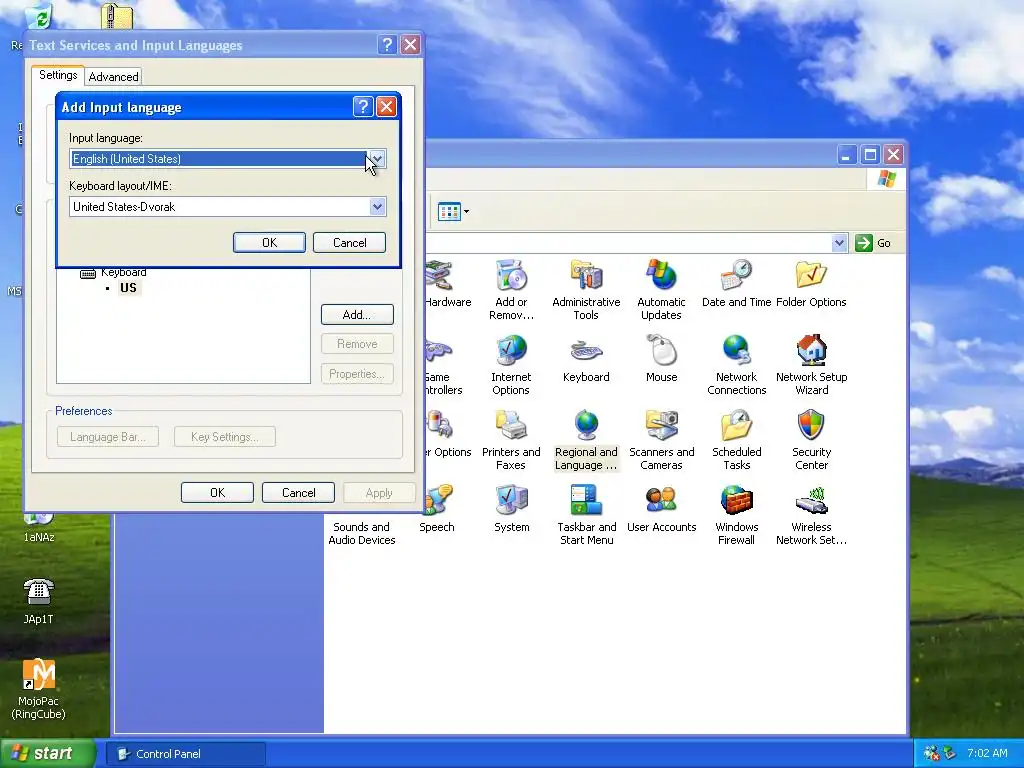Viewport: 1024px width, 768px height.
Task: Open the Views toolbar button in Control Panel
Action: [453, 212]
